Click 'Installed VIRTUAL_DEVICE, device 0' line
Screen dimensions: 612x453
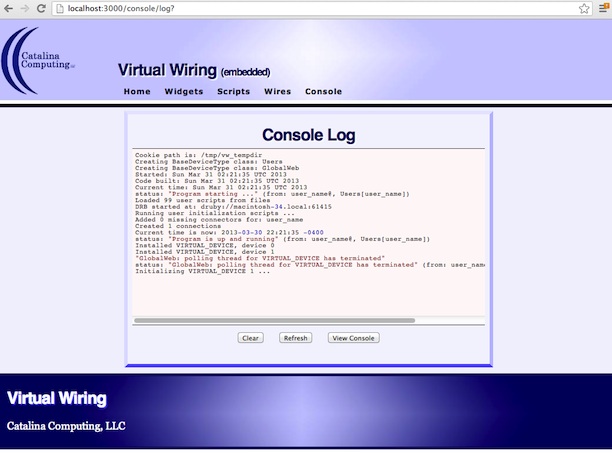point(205,245)
